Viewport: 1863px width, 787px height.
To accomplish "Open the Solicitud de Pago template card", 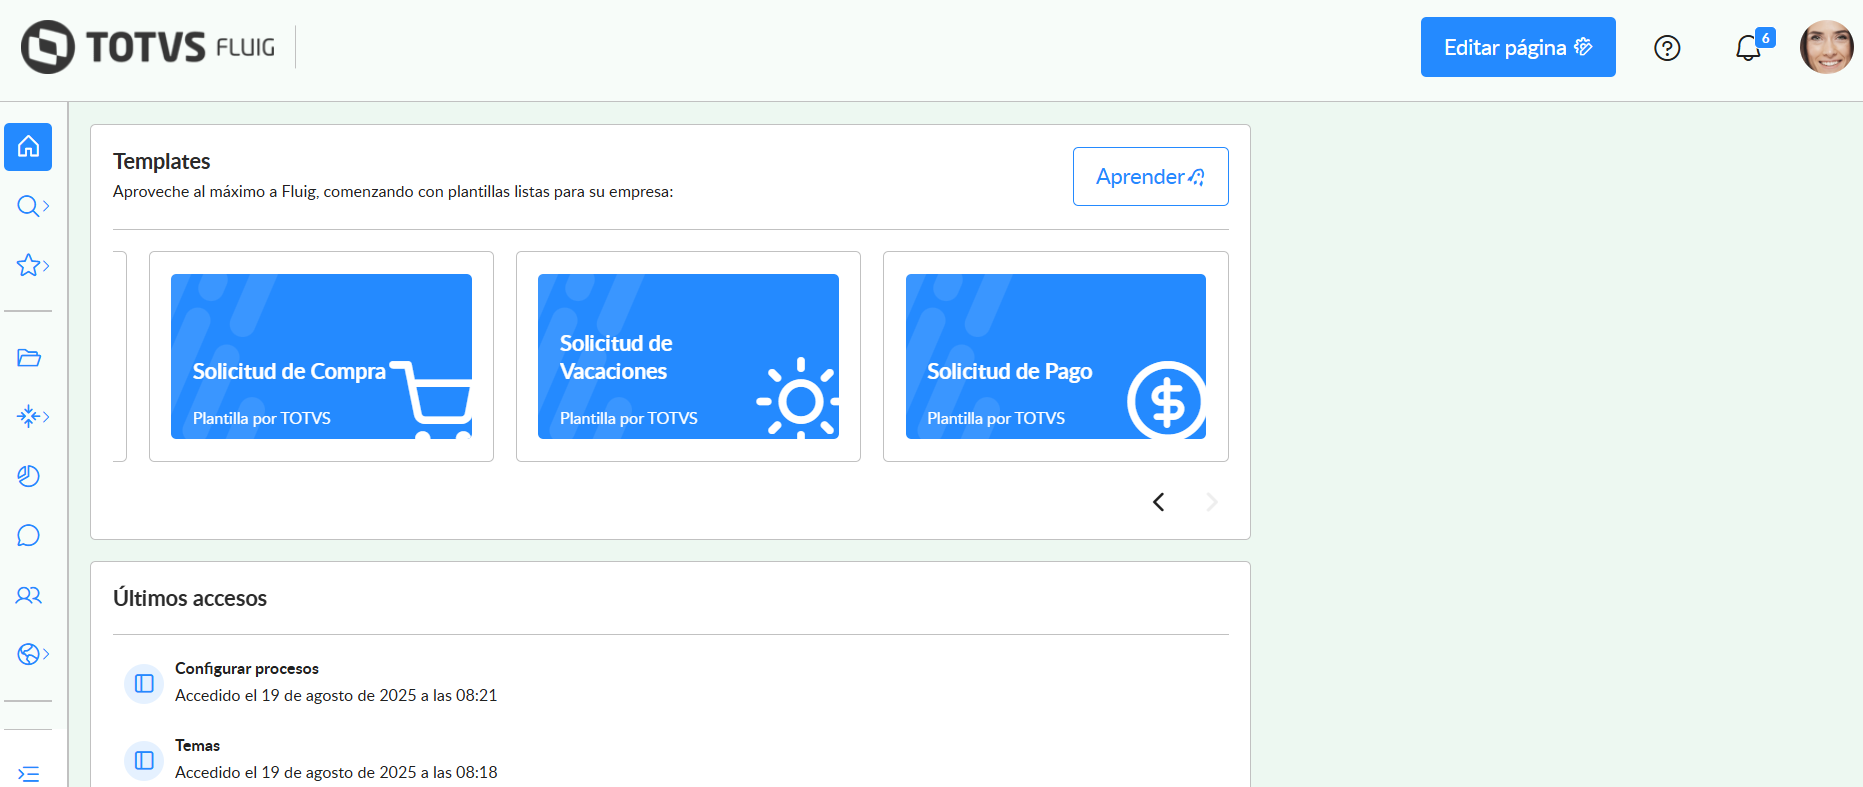I will [1056, 356].
